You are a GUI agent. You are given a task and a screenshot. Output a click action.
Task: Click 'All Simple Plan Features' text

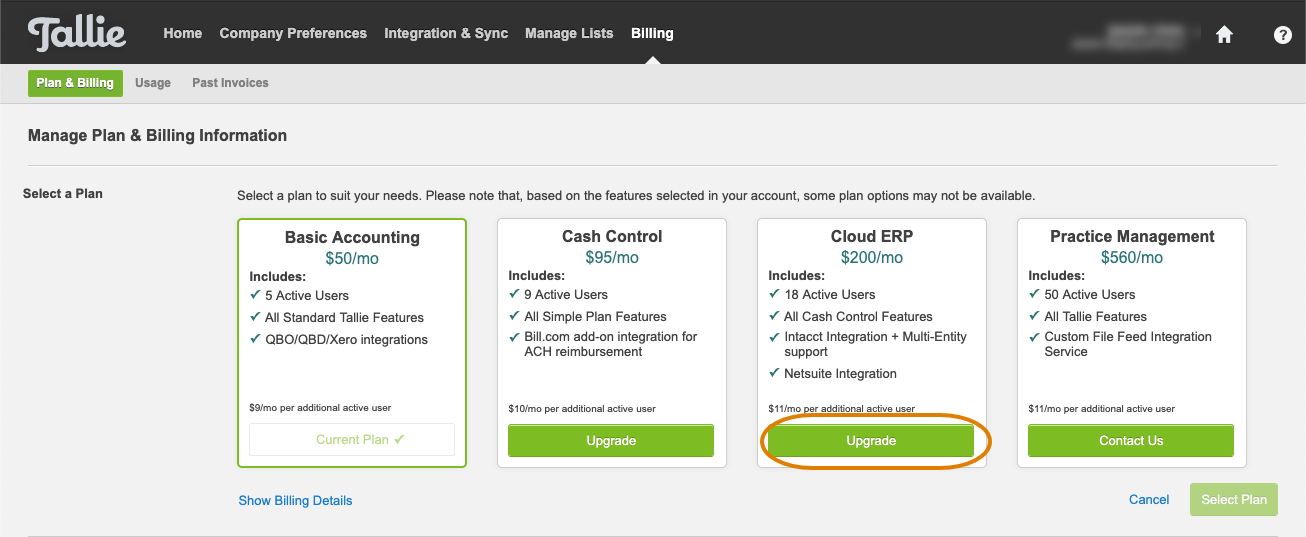(x=594, y=317)
